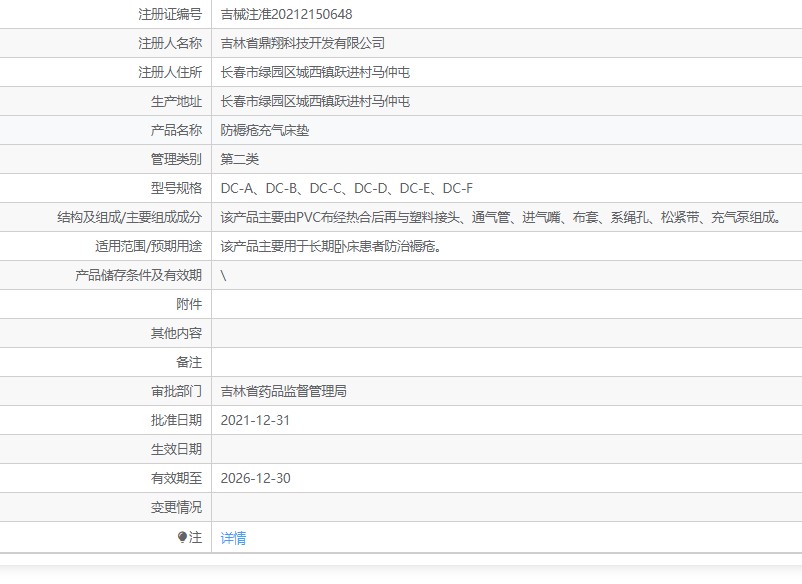Screen dimensions: 802x584
Task: Click the 附件 label
Action: (189, 304)
